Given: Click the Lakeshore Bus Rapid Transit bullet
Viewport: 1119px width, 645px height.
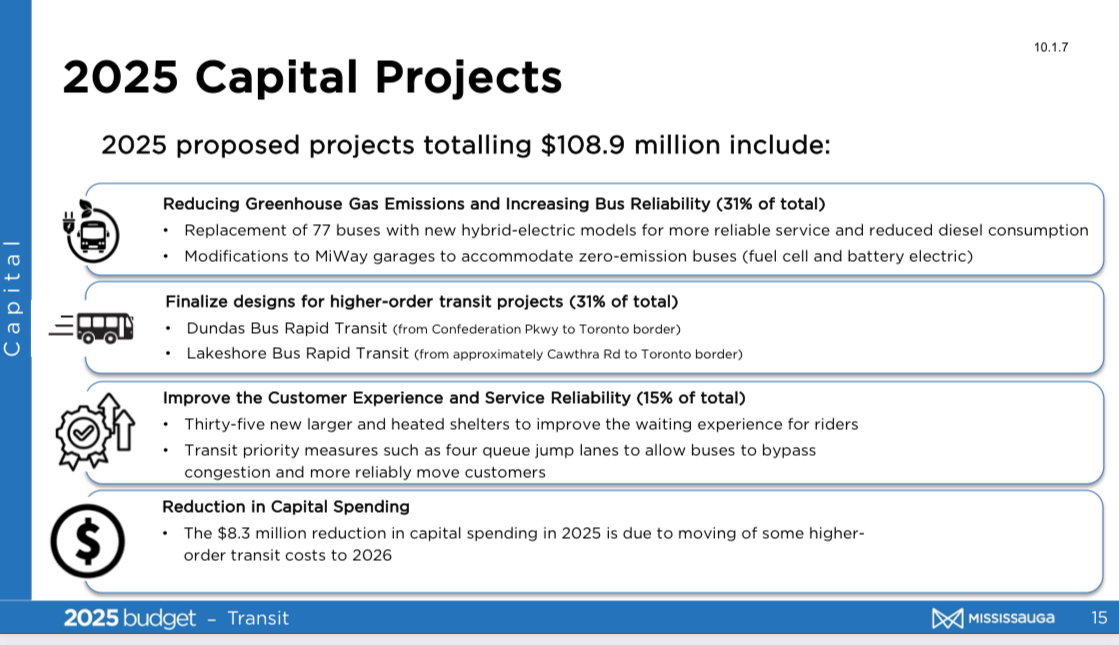Looking at the screenshot, I should point(464,353).
